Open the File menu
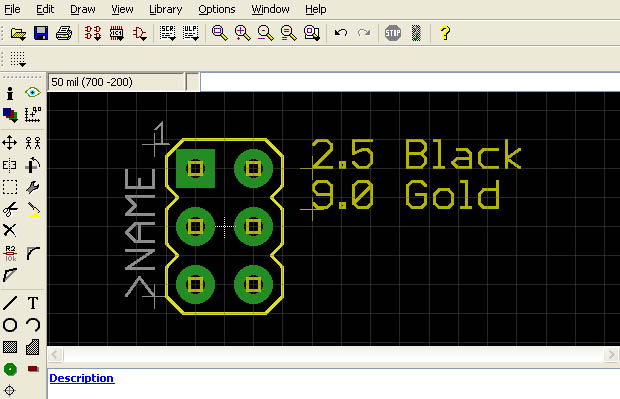 pos(12,9)
